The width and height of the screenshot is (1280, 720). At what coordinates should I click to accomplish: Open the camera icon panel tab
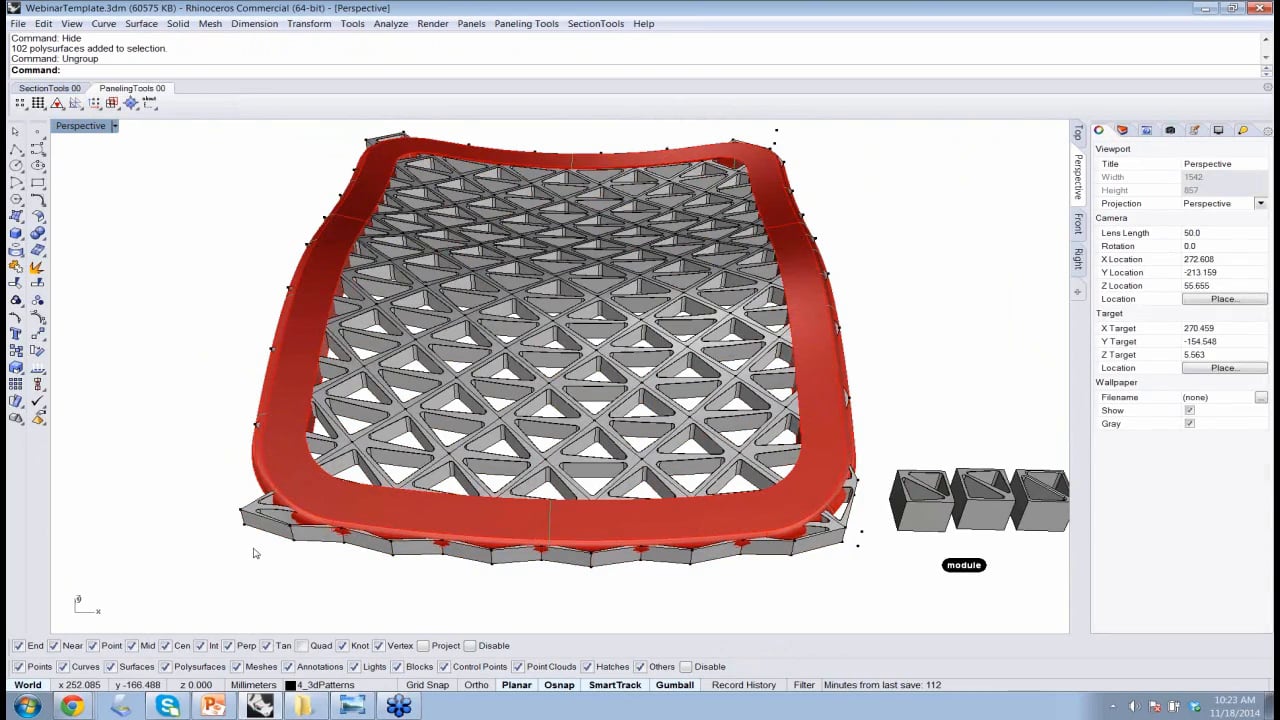(1170, 130)
